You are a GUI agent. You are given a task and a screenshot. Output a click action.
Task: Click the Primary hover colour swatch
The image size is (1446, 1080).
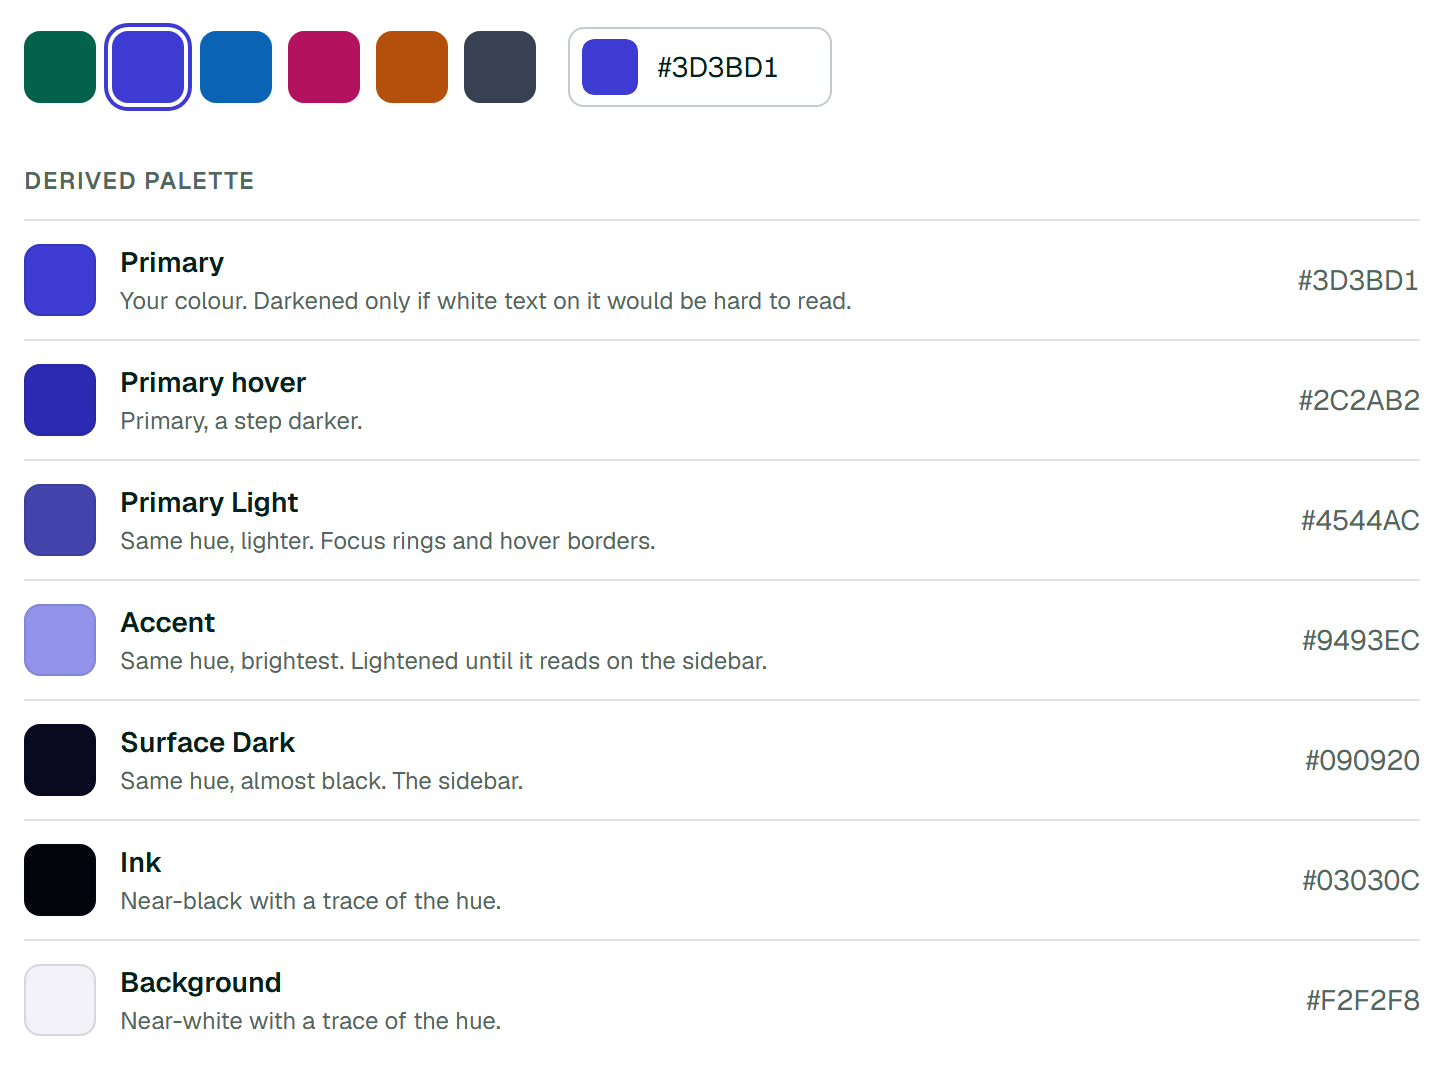(x=60, y=400)
